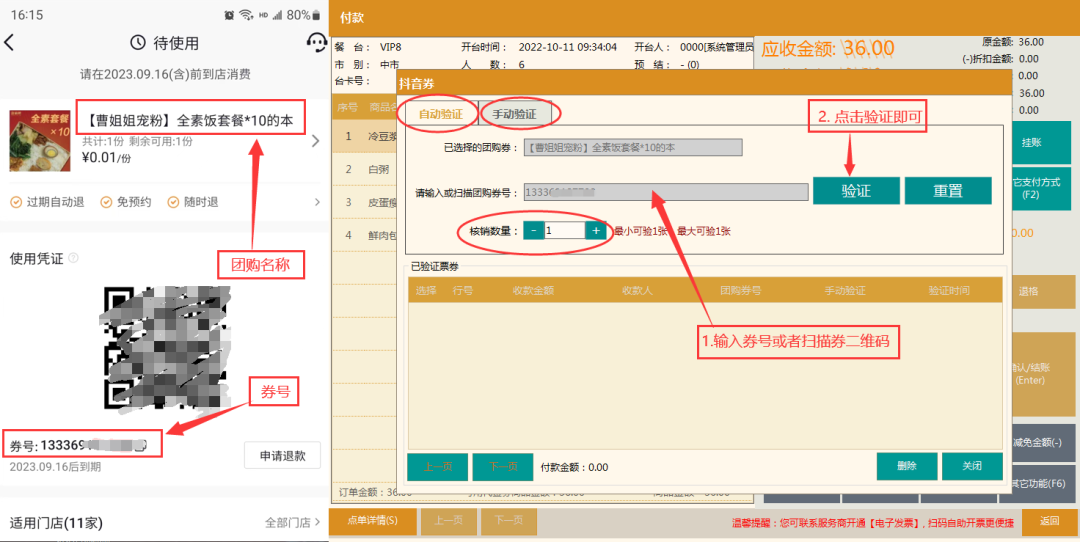
Task: Open customer service headset icon
Action: point(316,42)
